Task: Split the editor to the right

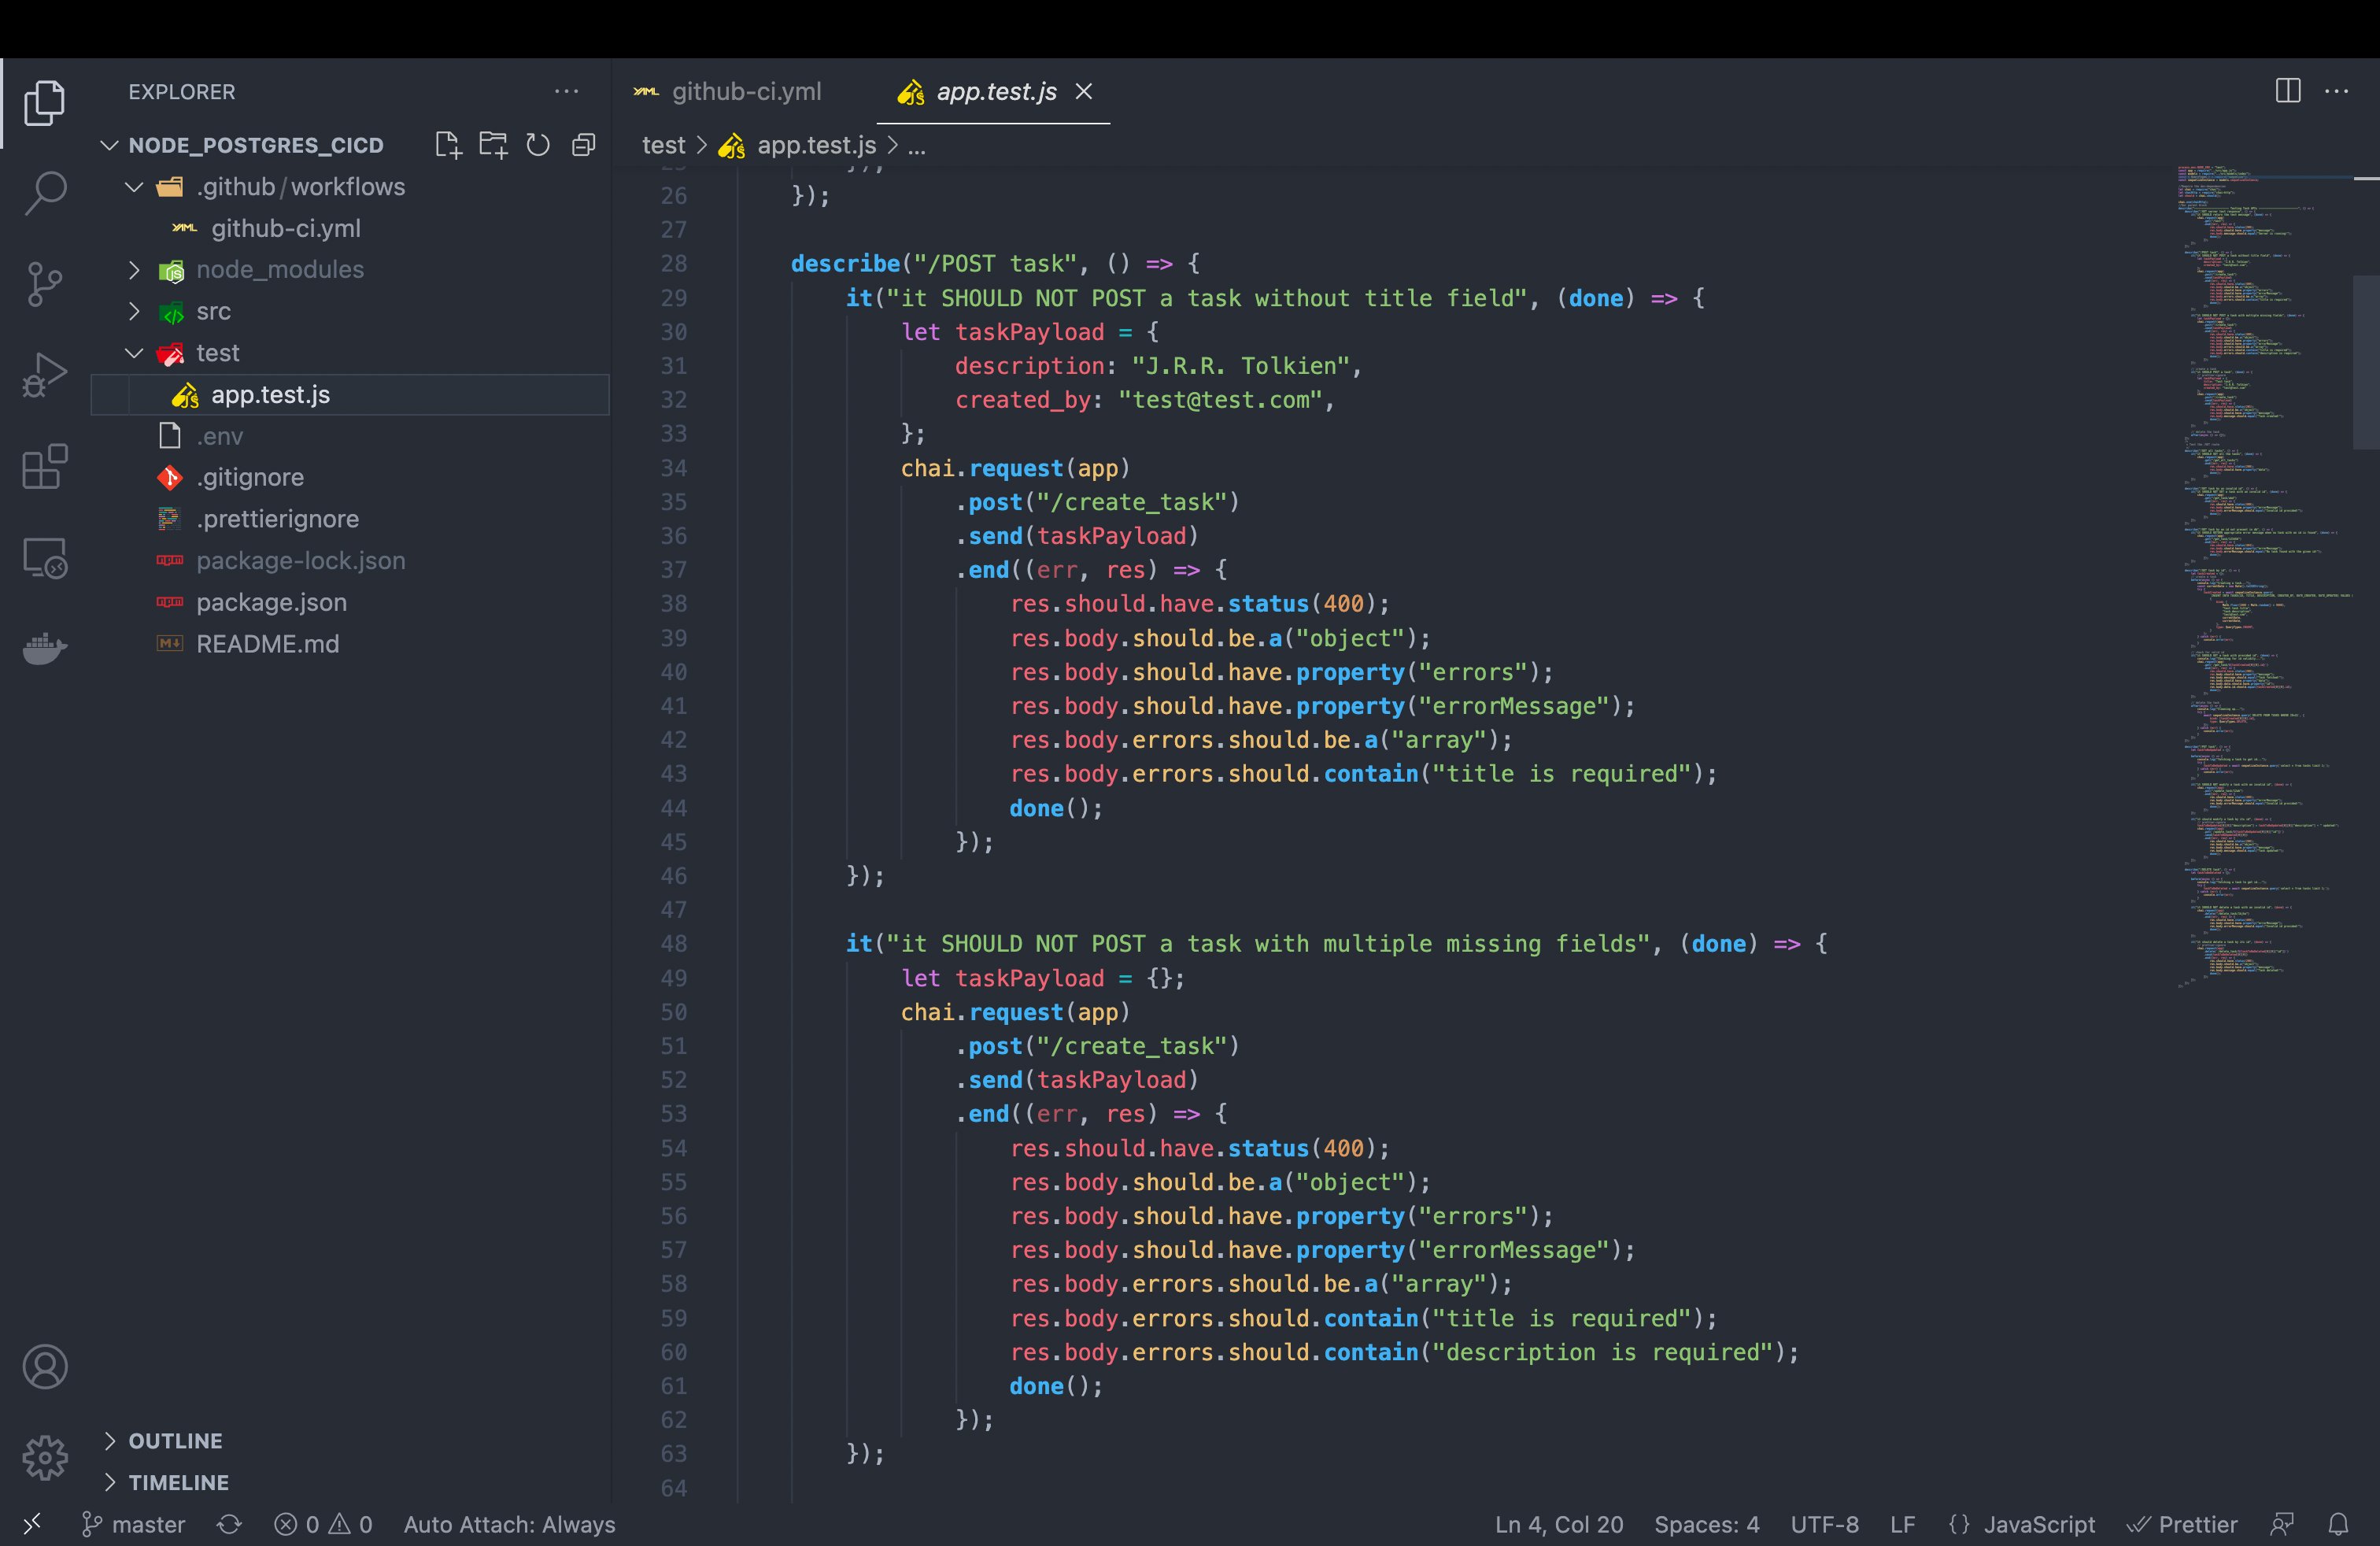Action: coord(2287,91)
